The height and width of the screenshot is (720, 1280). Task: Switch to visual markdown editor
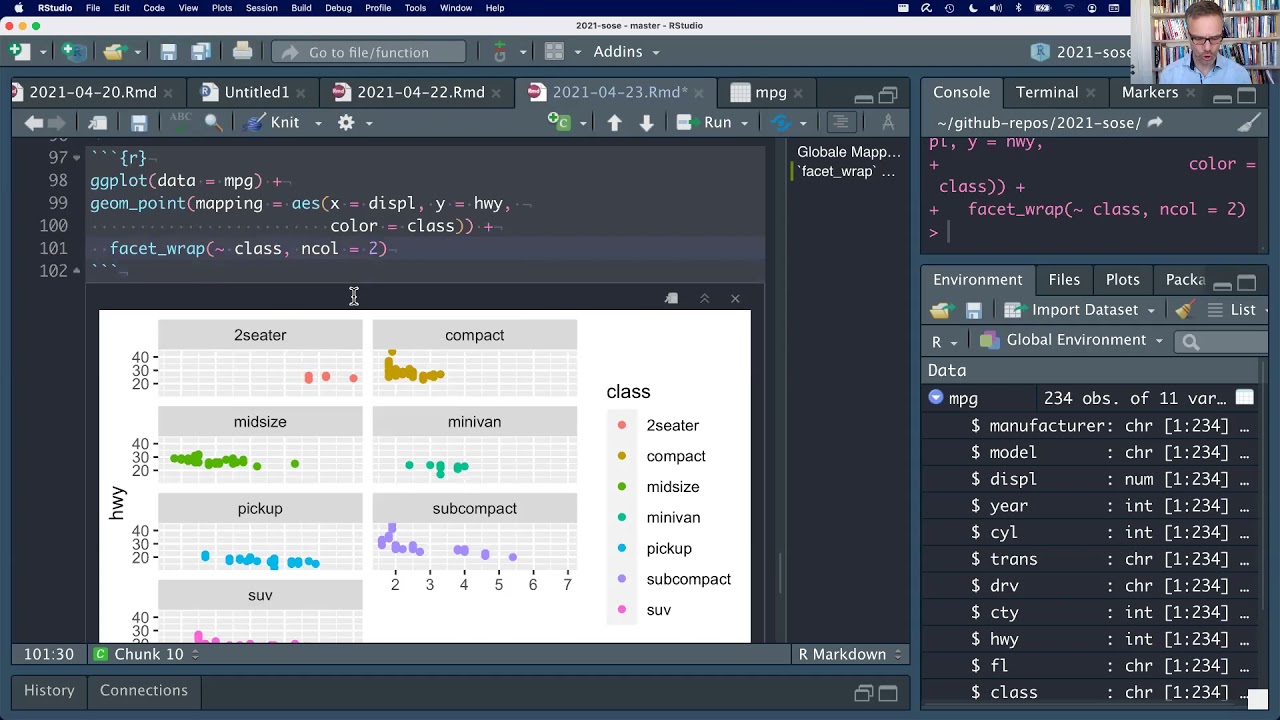(887, 122)
